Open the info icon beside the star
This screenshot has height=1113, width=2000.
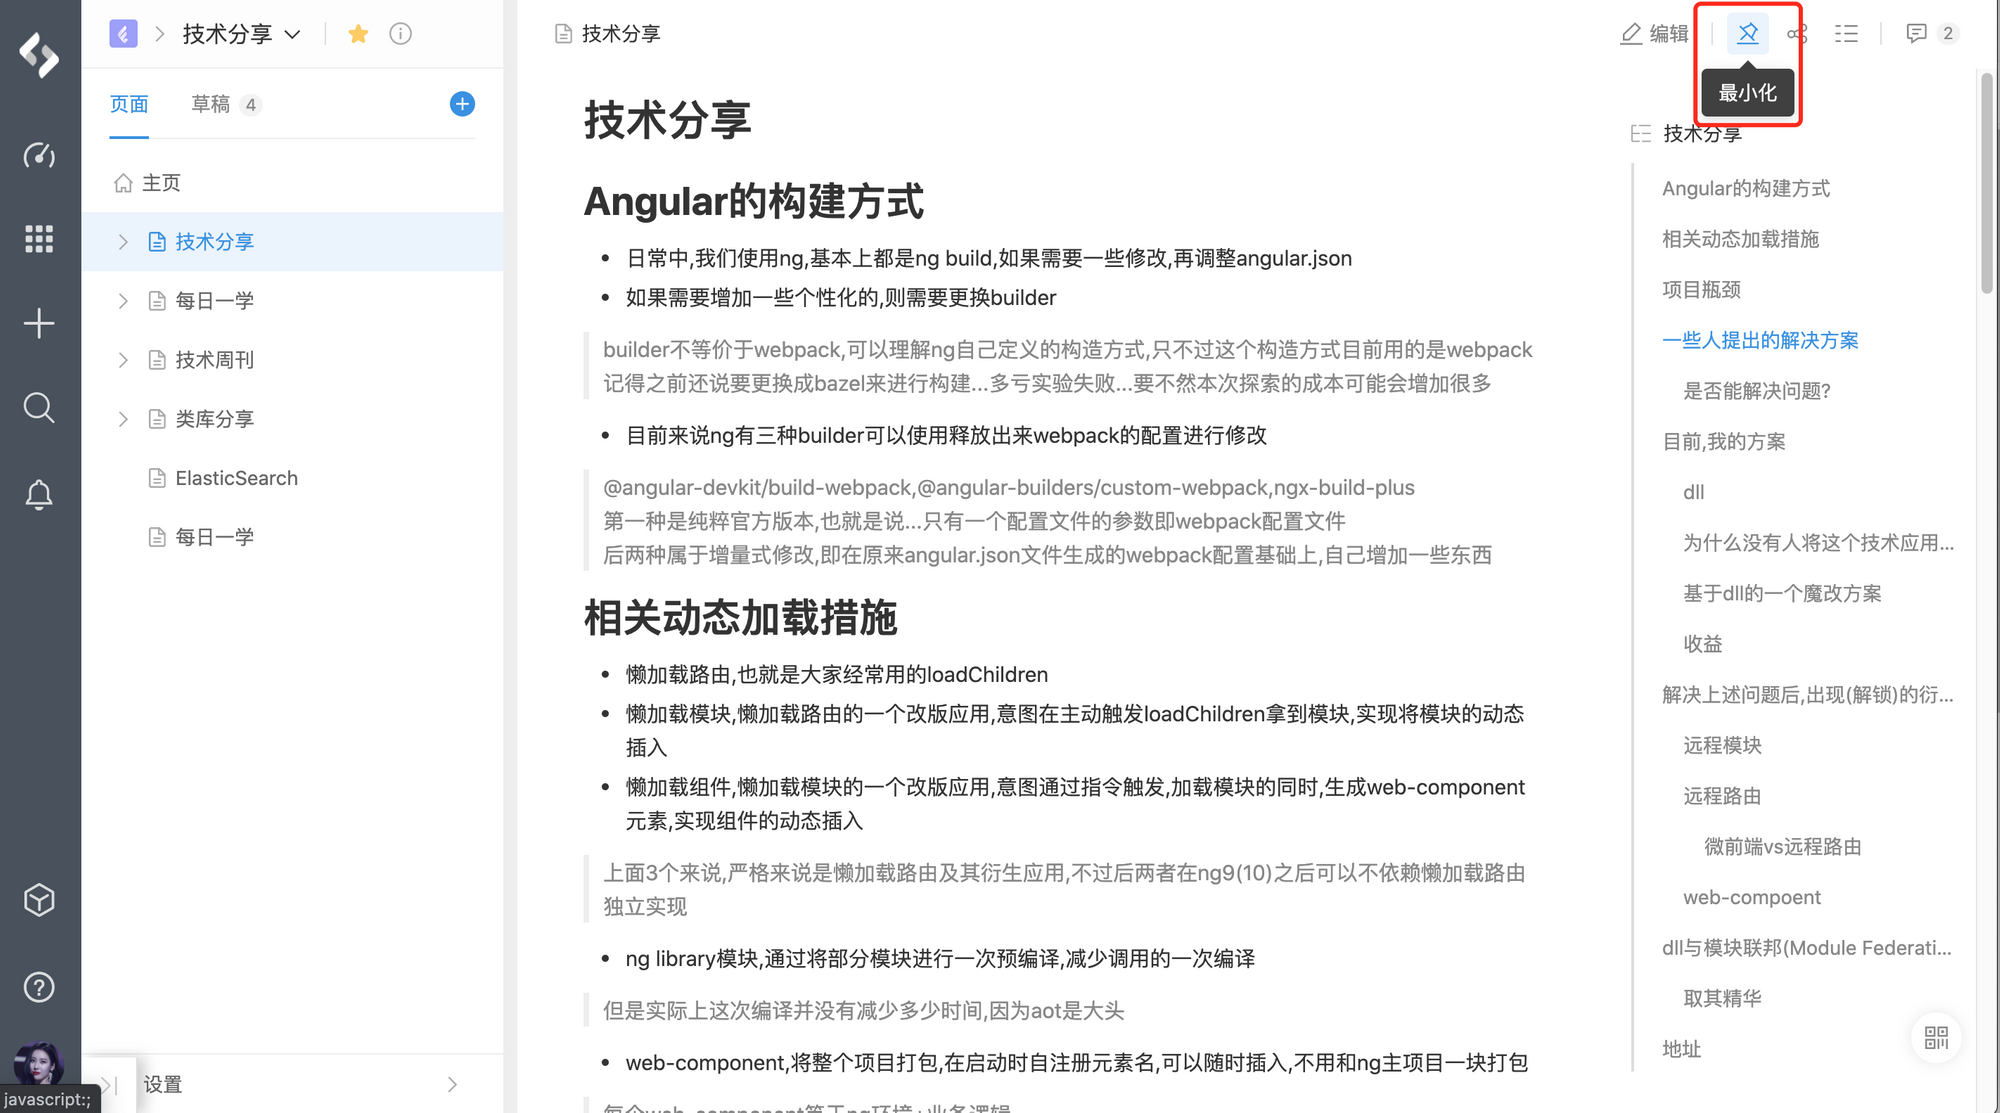[400, 34]
